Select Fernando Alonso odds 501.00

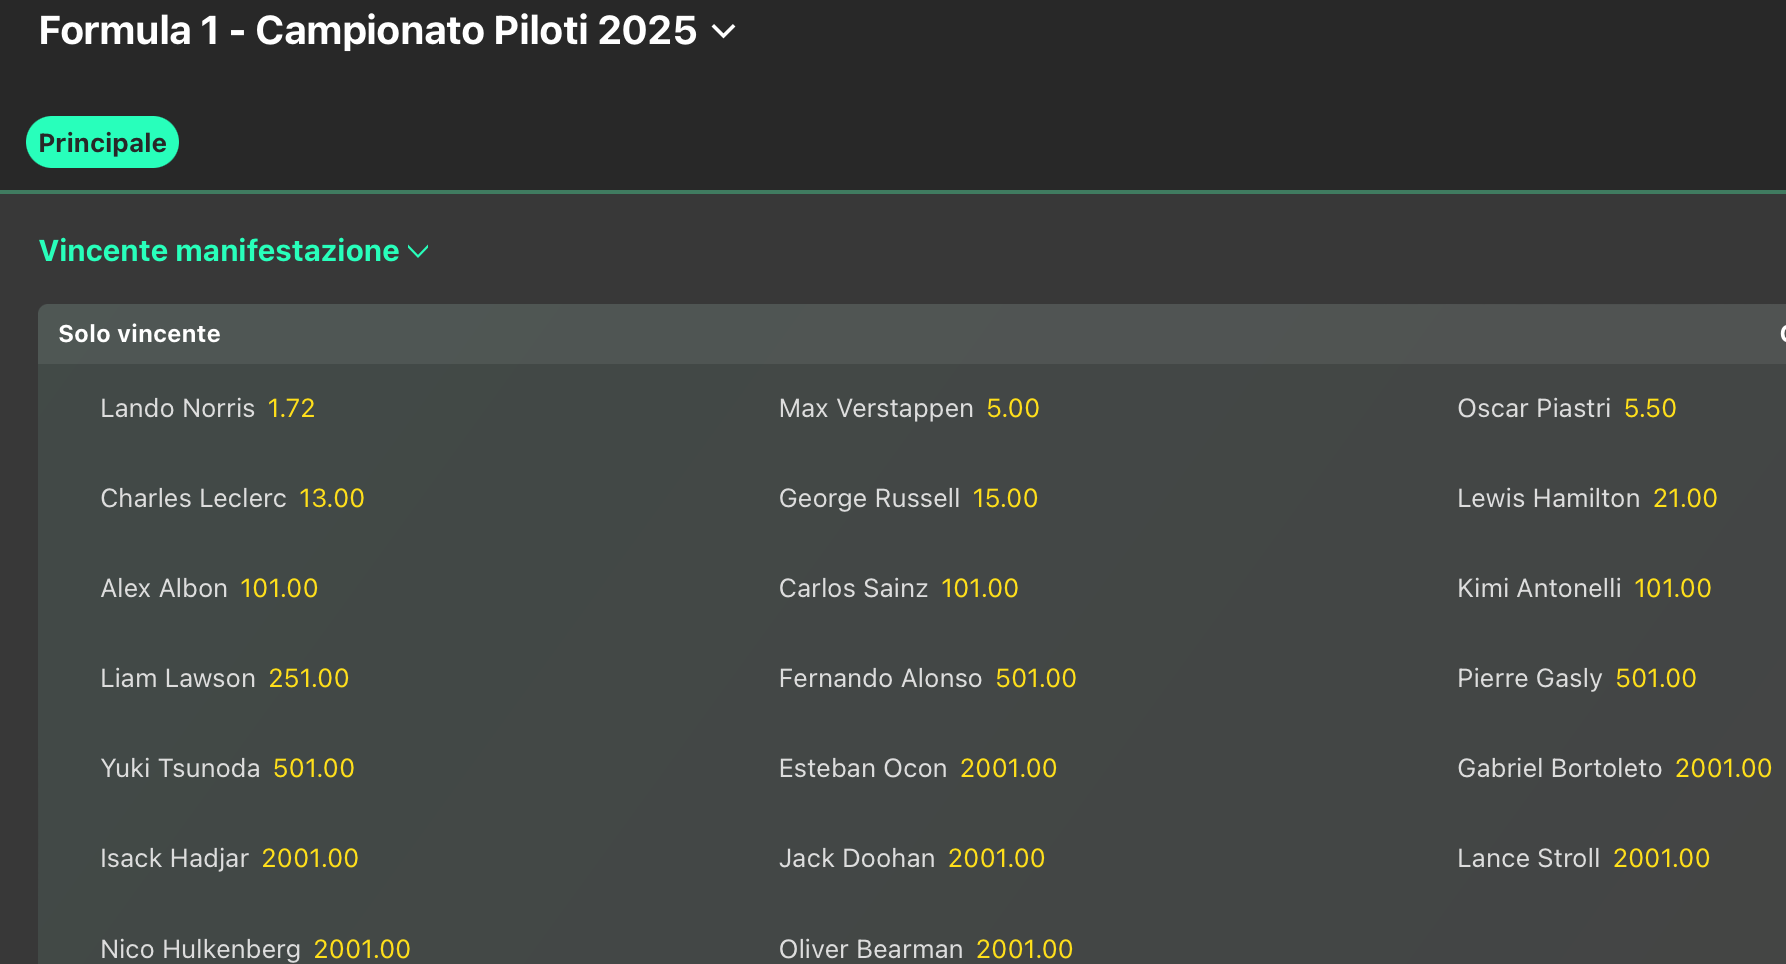click(x=1035, y=679)
